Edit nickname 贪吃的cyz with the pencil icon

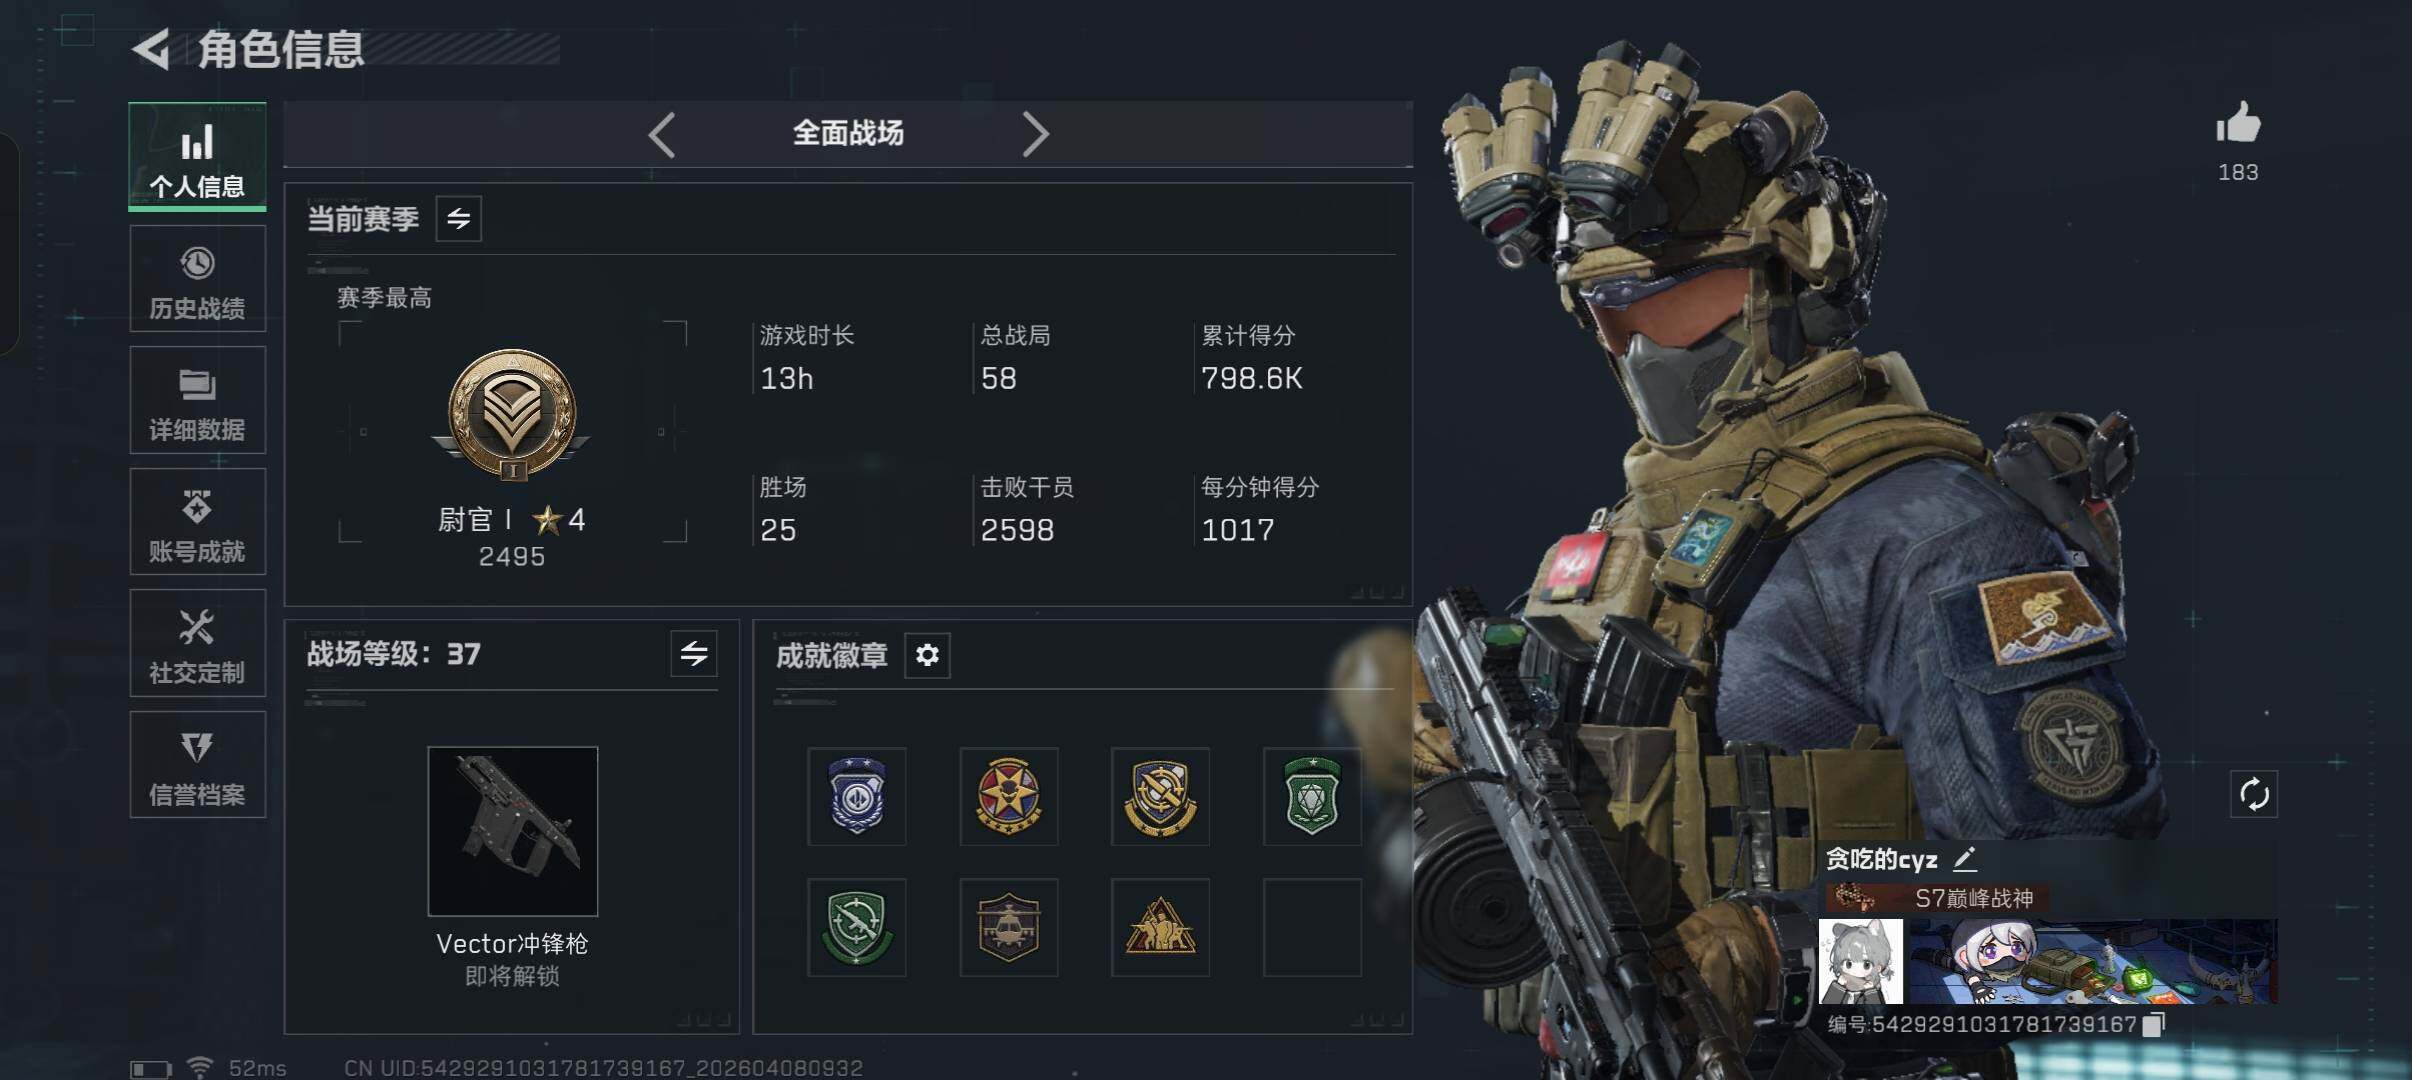tap(1964, 859)
